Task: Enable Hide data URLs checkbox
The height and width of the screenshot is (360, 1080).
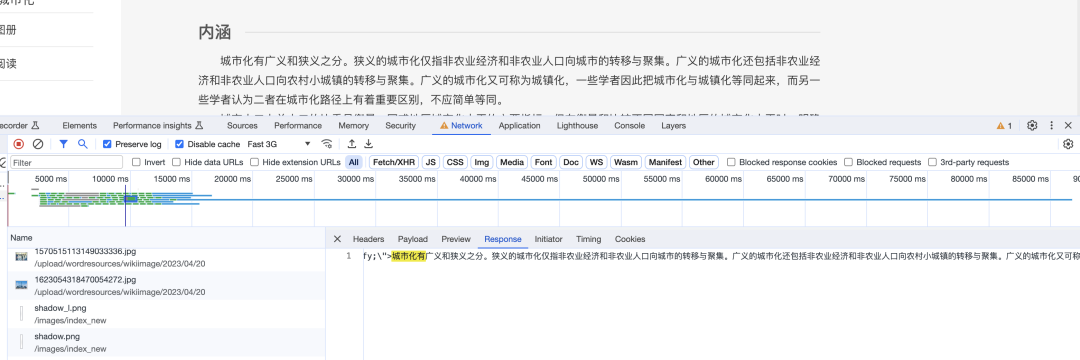Action: [177, 162]
